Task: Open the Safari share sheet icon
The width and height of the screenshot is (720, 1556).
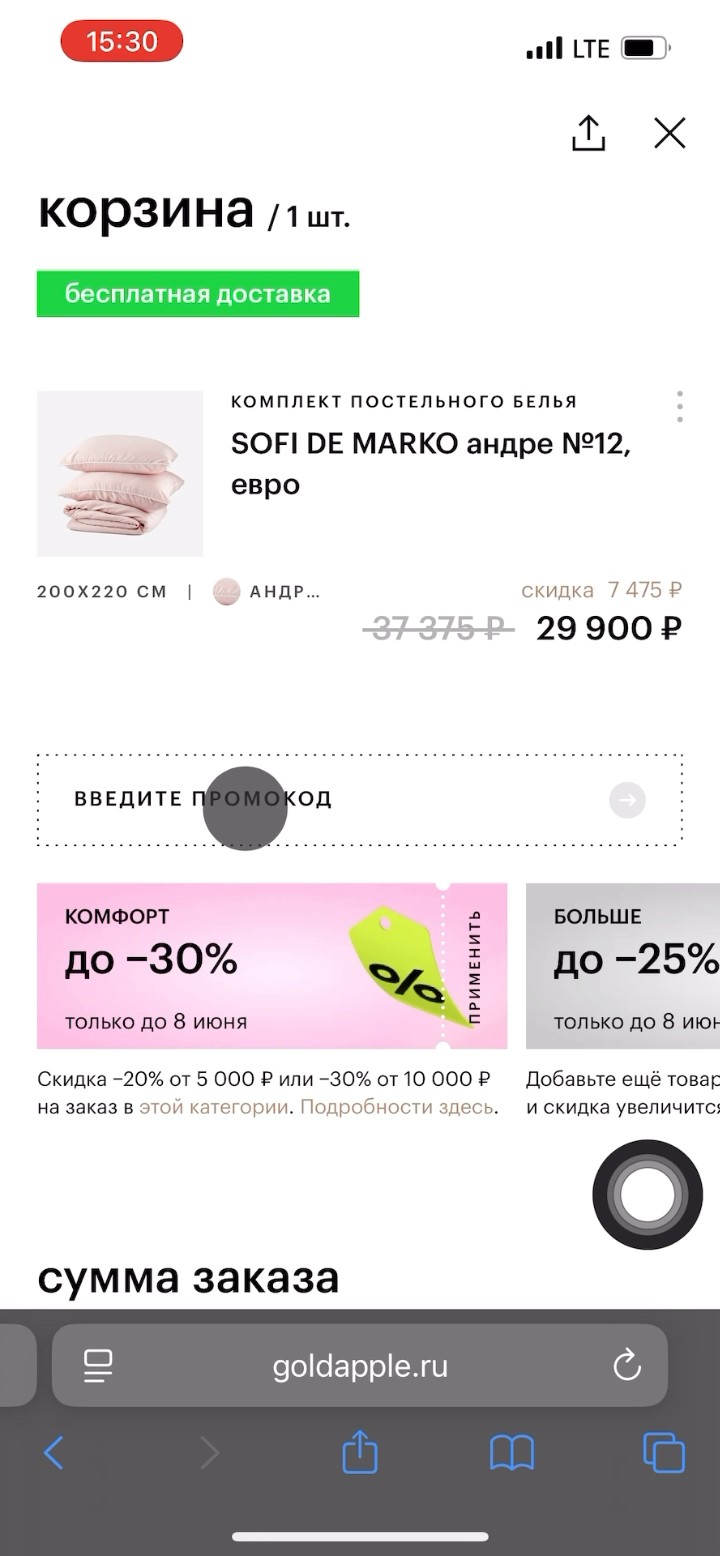Action: (x=360, y=1452)
